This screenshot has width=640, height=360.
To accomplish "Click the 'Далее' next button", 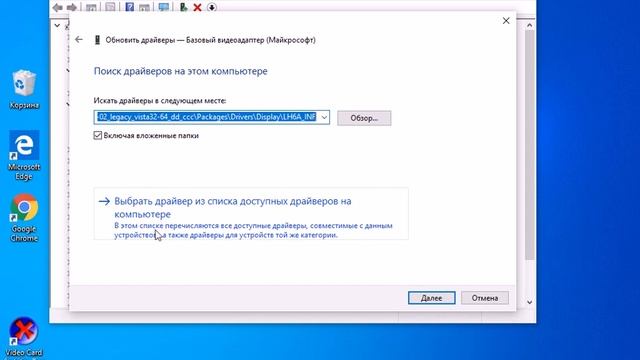I will [431, 298].
